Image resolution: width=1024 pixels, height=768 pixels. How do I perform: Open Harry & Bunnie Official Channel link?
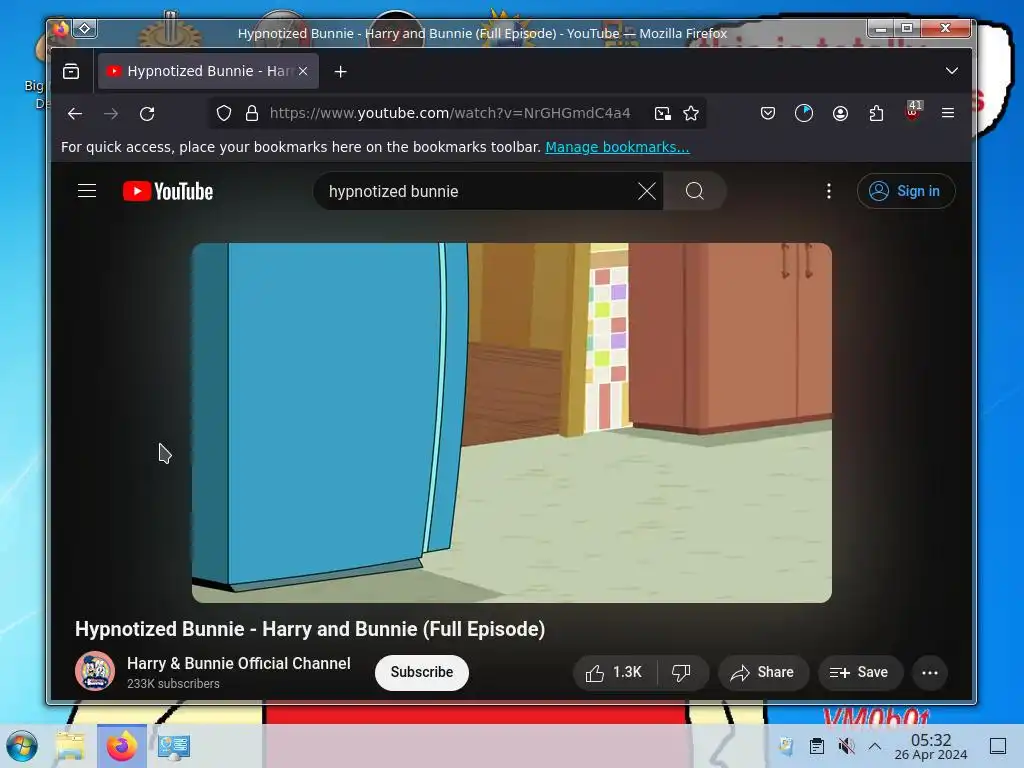pyautogui.click(x=238, y=664)
